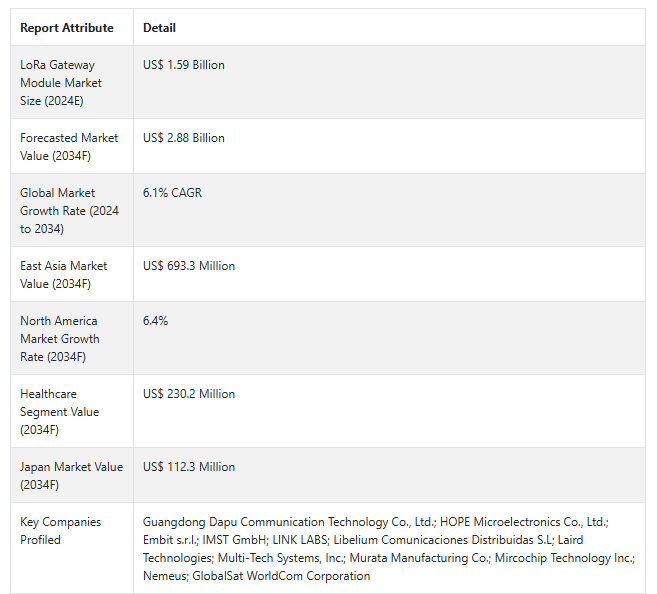Click the Report Attribute column header
The height and width of the screenshot is (594, 657).
coord(67,28)
